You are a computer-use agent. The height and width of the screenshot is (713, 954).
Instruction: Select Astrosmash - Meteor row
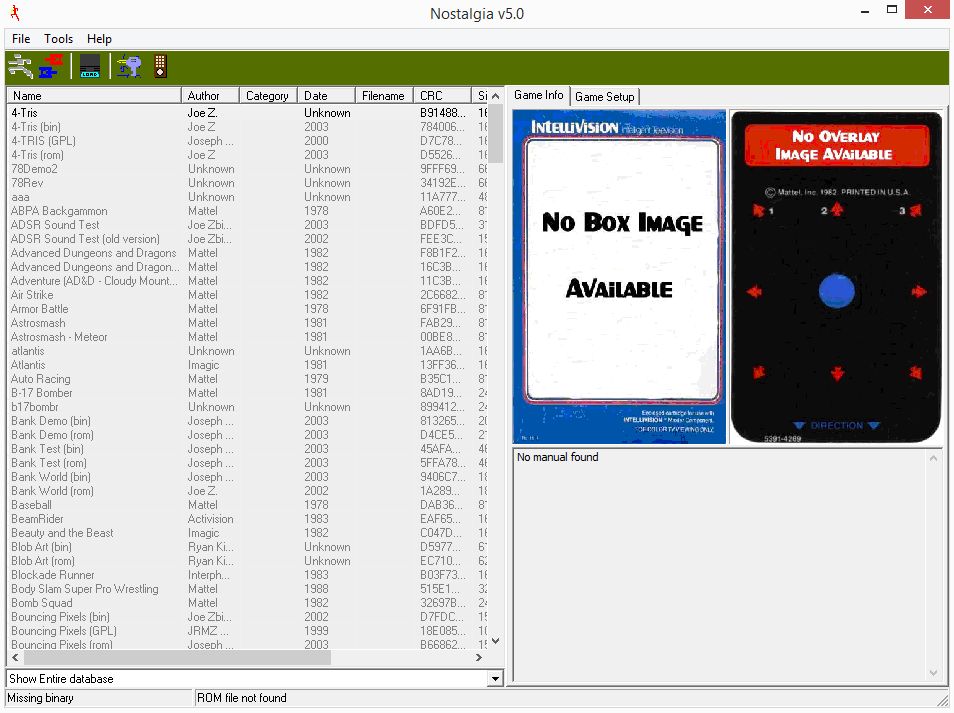point(248,337)
